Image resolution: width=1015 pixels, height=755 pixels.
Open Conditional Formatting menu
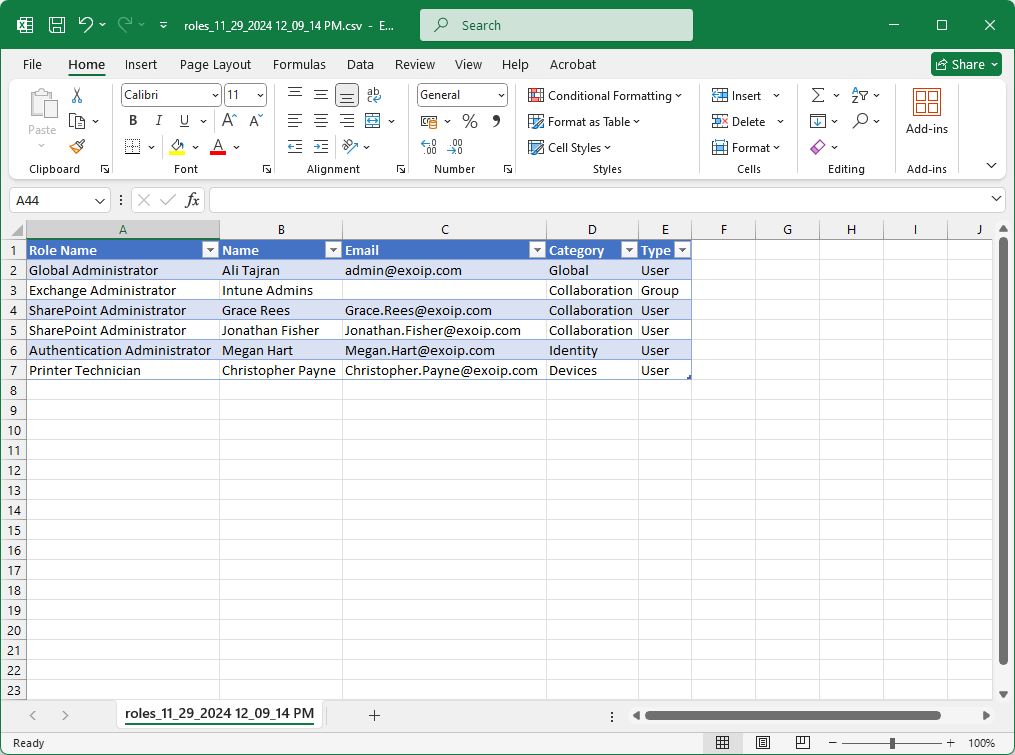click(606, 95)
